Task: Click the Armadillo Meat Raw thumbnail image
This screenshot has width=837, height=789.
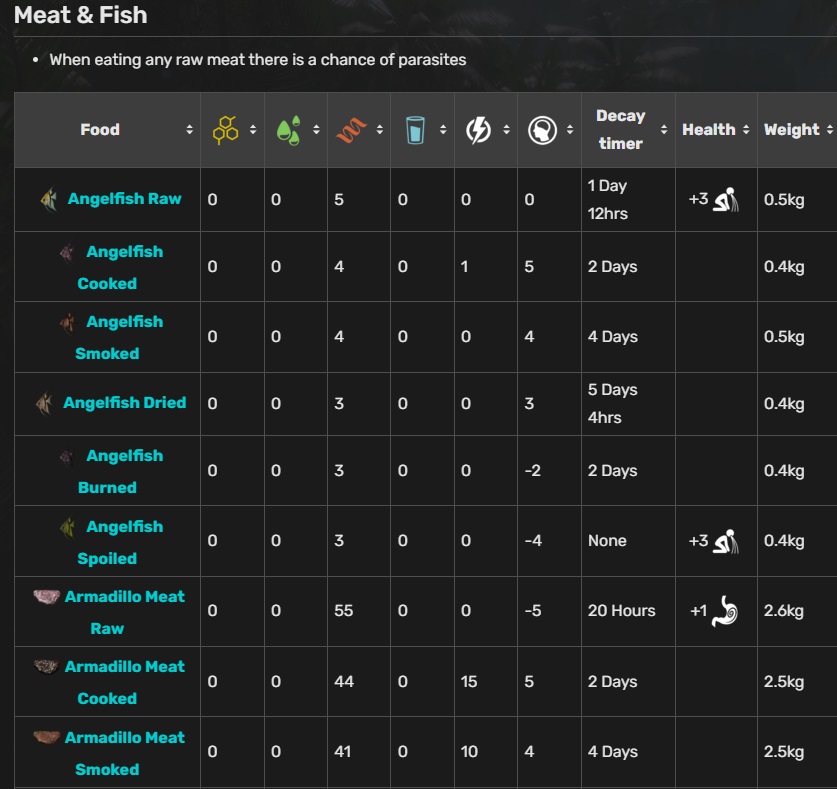Action: 46,597
